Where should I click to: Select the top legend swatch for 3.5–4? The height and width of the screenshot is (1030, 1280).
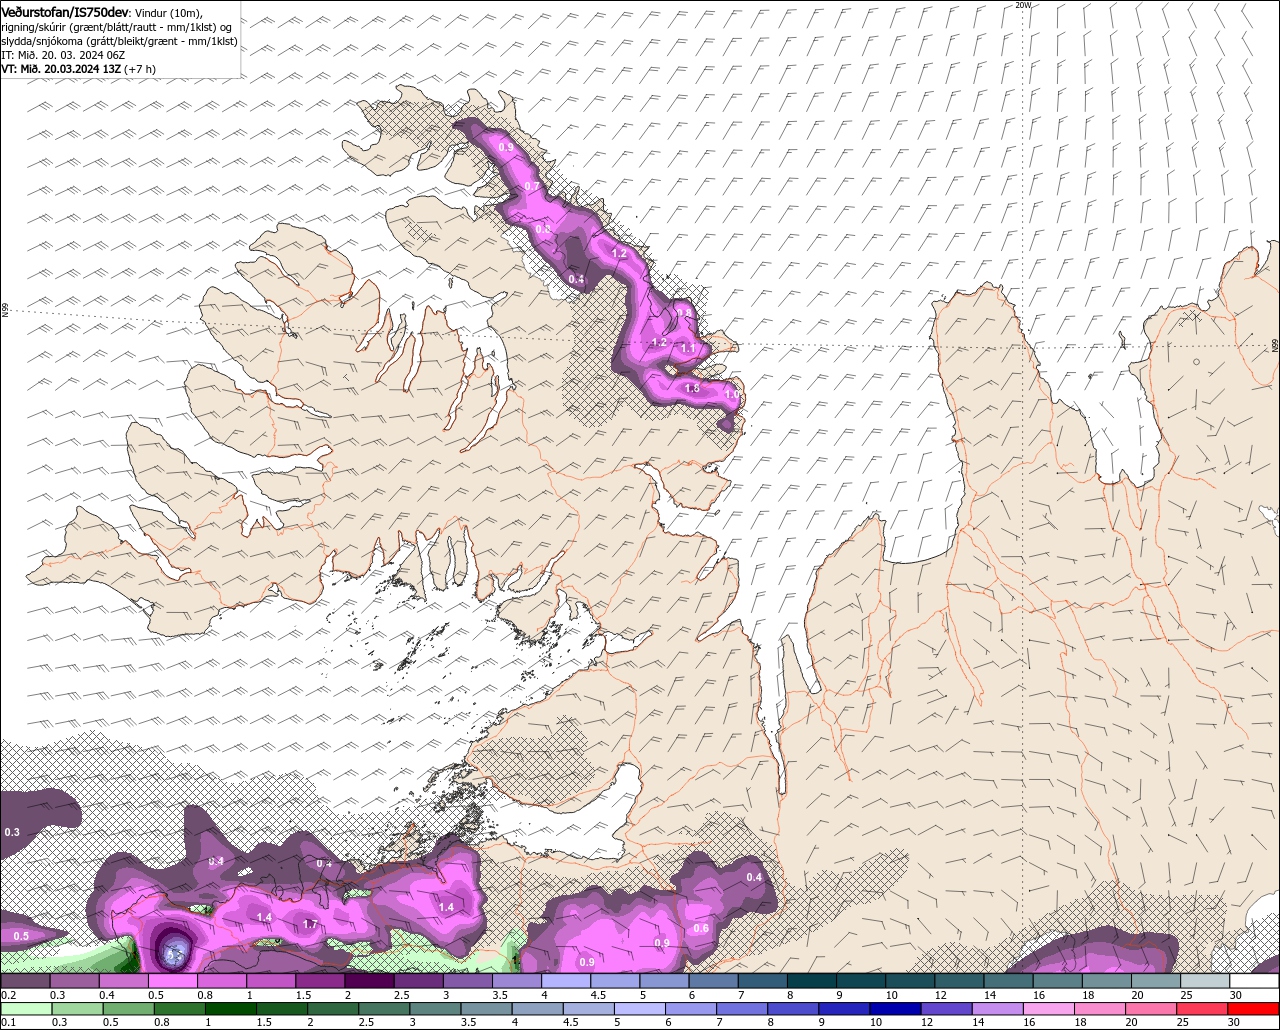pos(517,981)
